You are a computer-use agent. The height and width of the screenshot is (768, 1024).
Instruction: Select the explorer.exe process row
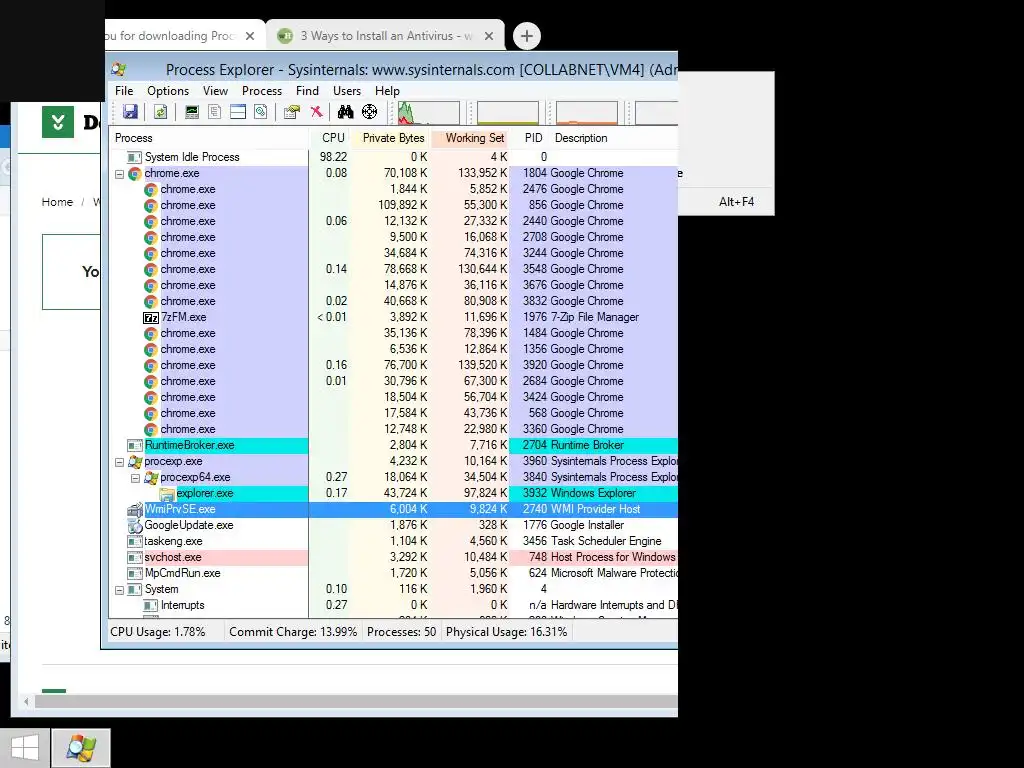[x=394, y=493]
